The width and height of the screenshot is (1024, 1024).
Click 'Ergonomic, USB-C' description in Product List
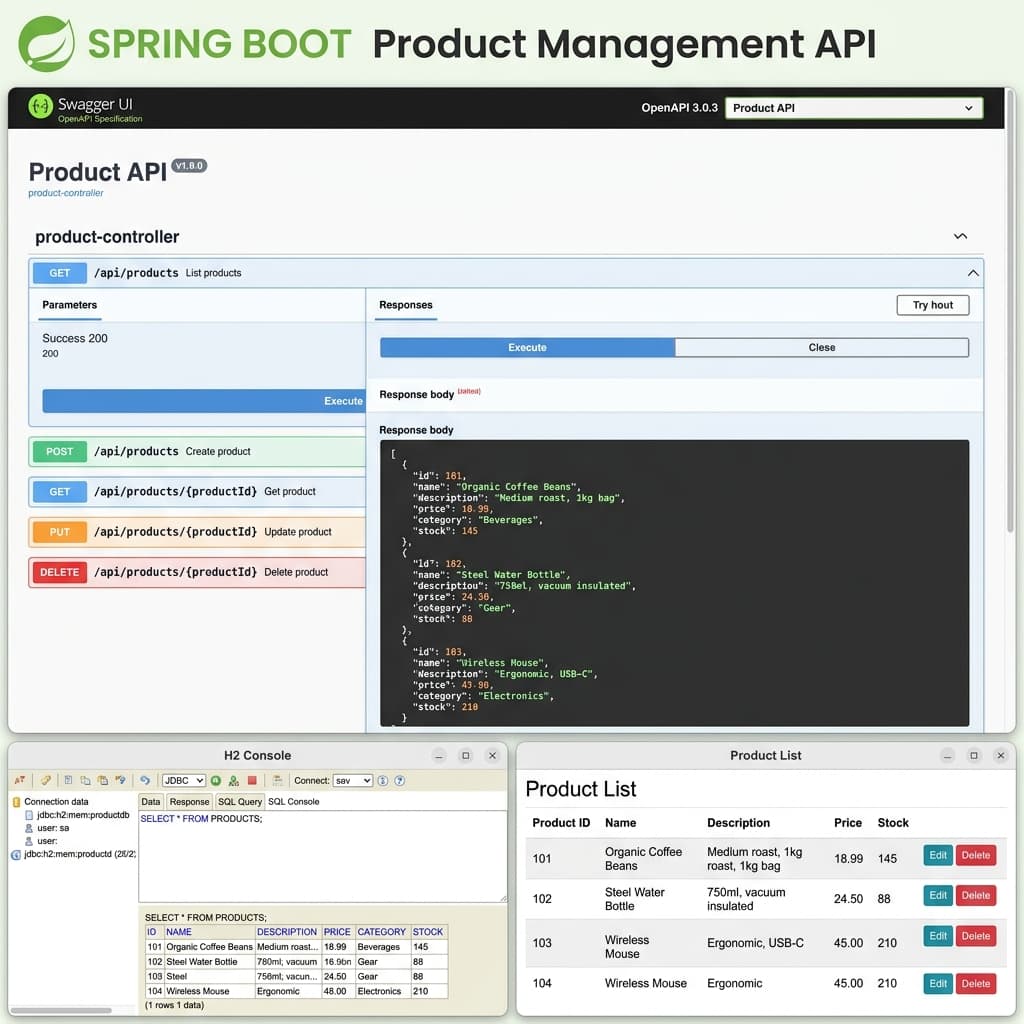[756, 943]
